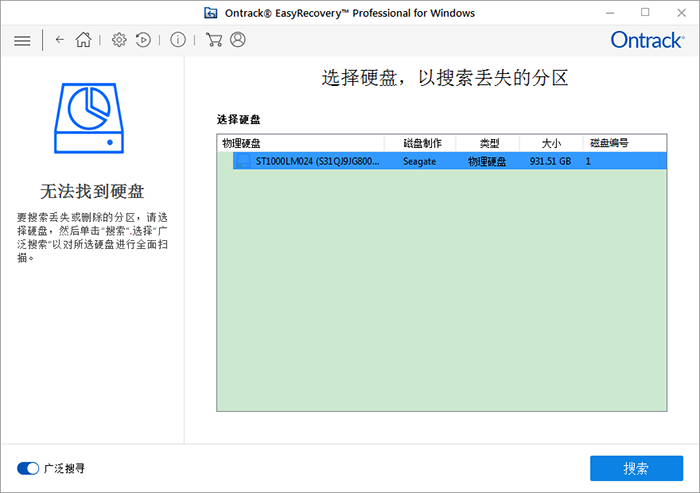Click the disk icon in ST1000LM024 row
This screenshot has width=700, height=493.
(243, 161)
